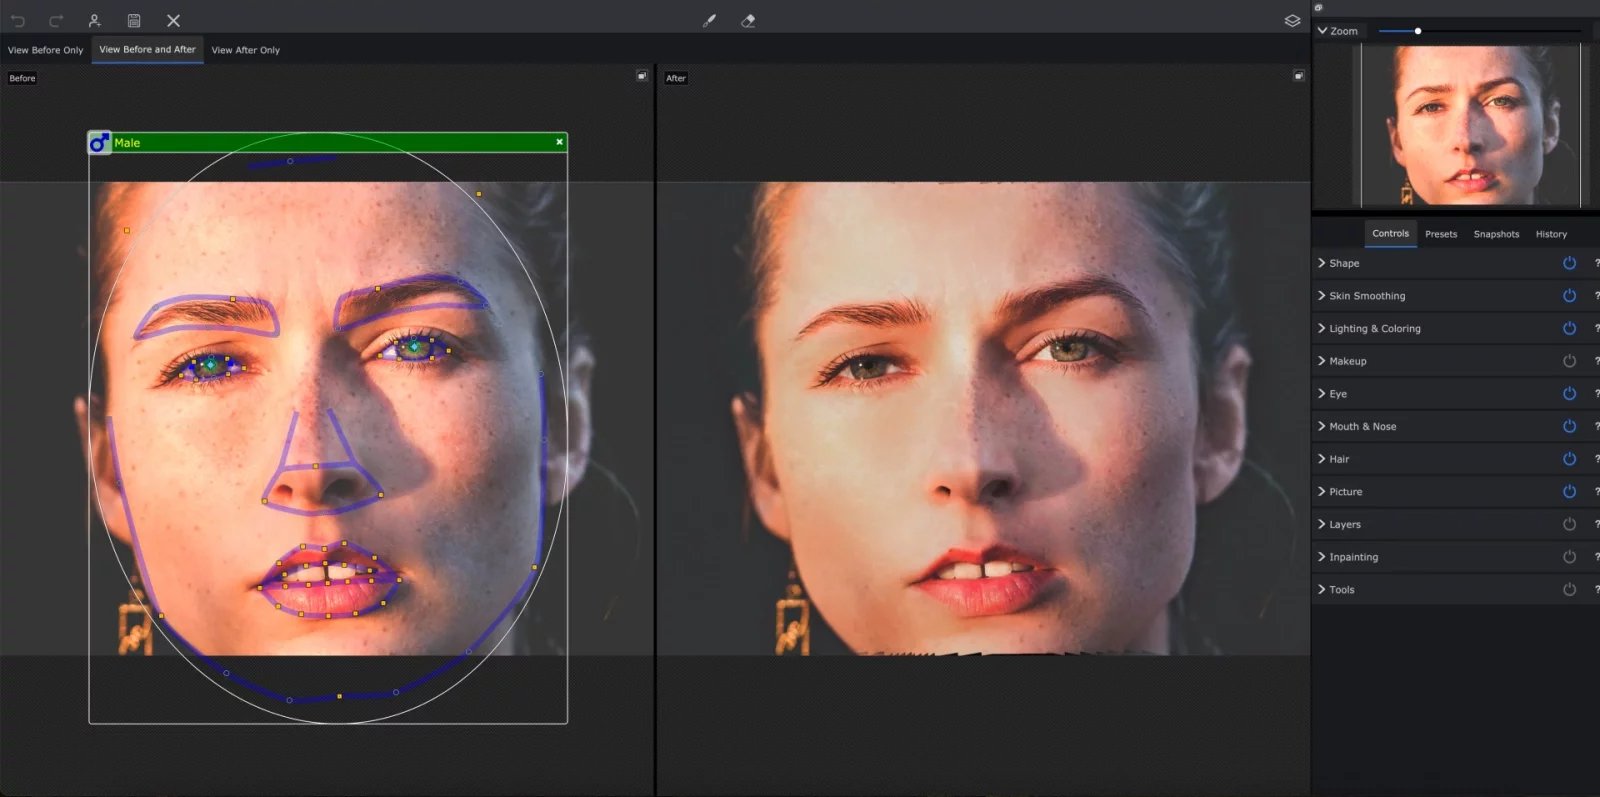
Task: Expand the Layers section chevron
Action: pos(1322,524)
